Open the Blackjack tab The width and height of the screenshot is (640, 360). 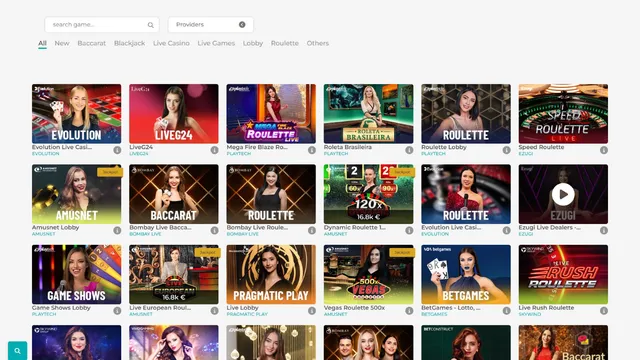pos(129,43)
